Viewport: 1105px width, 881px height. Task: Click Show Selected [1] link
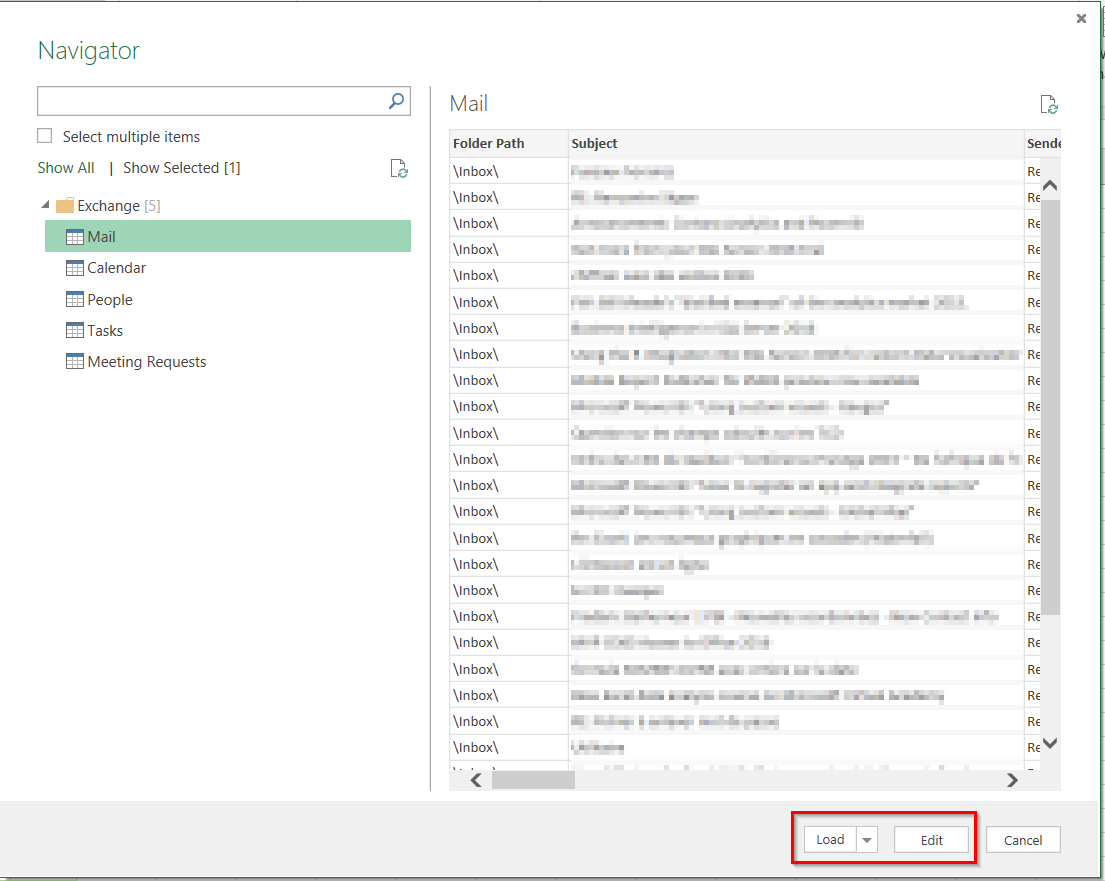coord(181,168)
